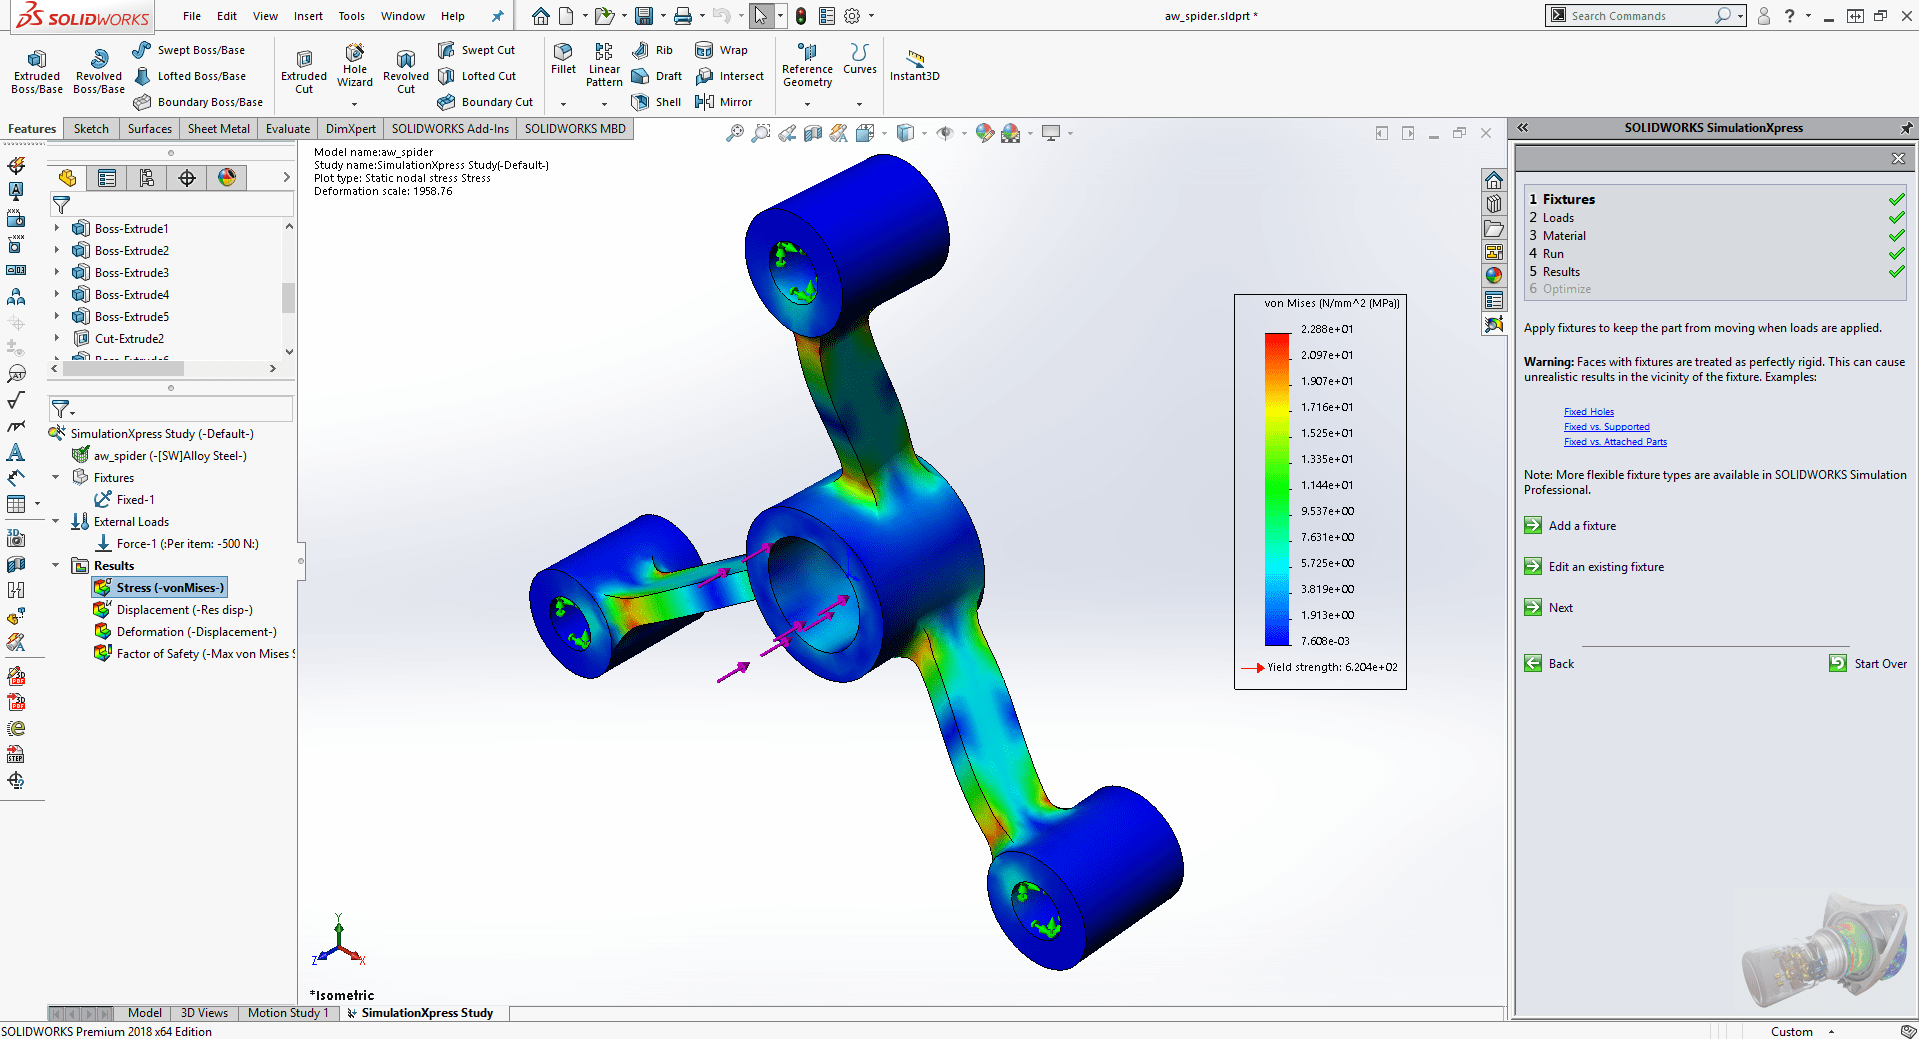Image resolution: width=1919 pixels, height=1039 pixels.
Task: Click the Fixed Holes link
Action: click(1588, 411)
